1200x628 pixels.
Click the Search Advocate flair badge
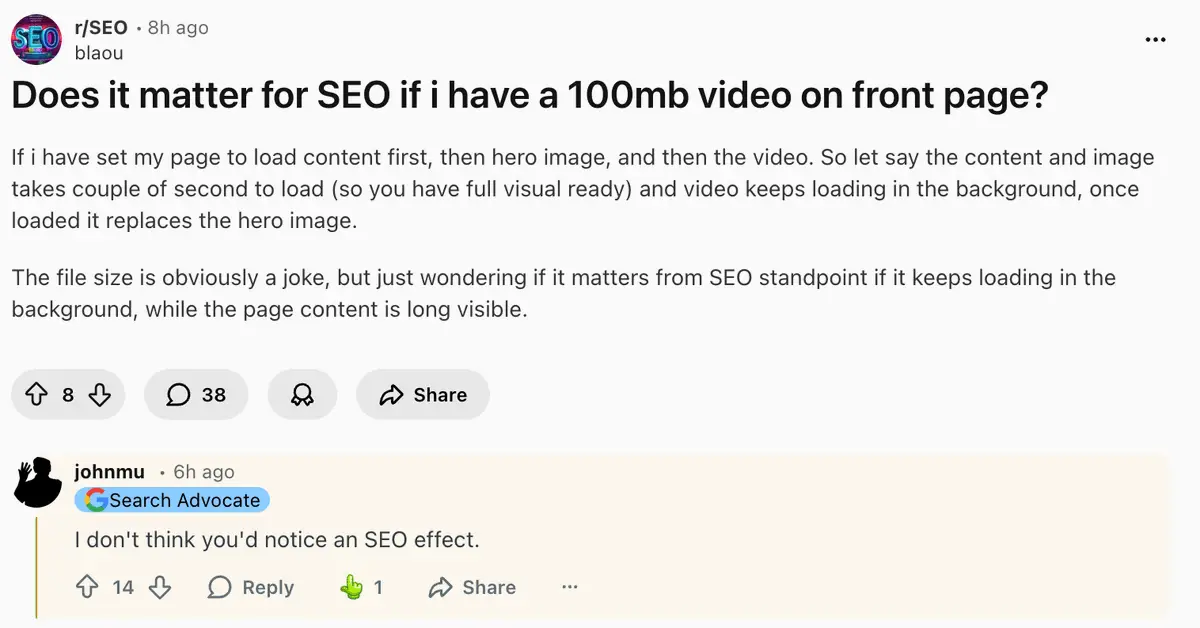(x=173, y=500)
